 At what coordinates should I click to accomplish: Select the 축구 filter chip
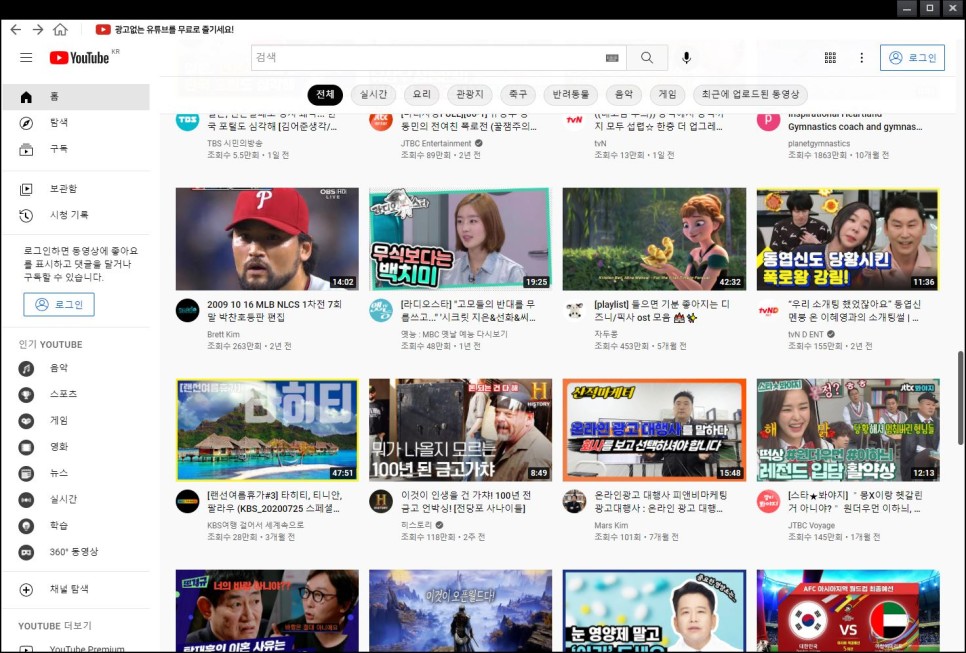point(518,94)
